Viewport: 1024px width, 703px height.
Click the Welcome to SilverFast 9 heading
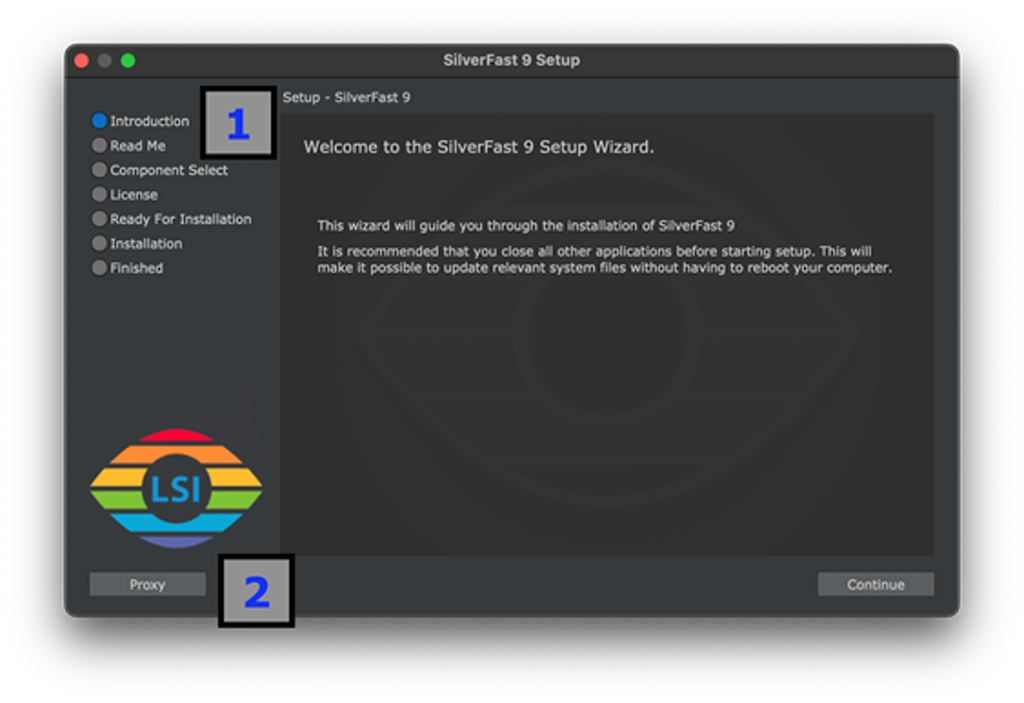(478, 147)
